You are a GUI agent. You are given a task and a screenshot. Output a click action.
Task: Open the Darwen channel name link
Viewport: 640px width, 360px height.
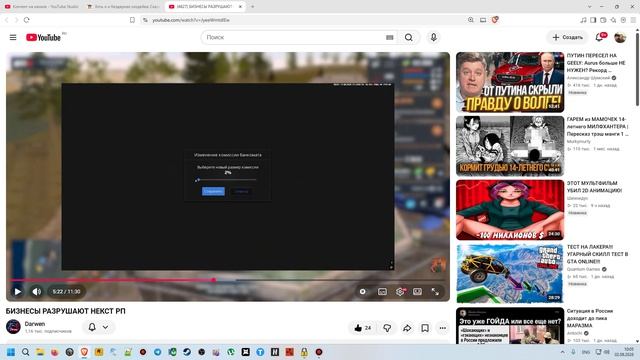(35, 324)
